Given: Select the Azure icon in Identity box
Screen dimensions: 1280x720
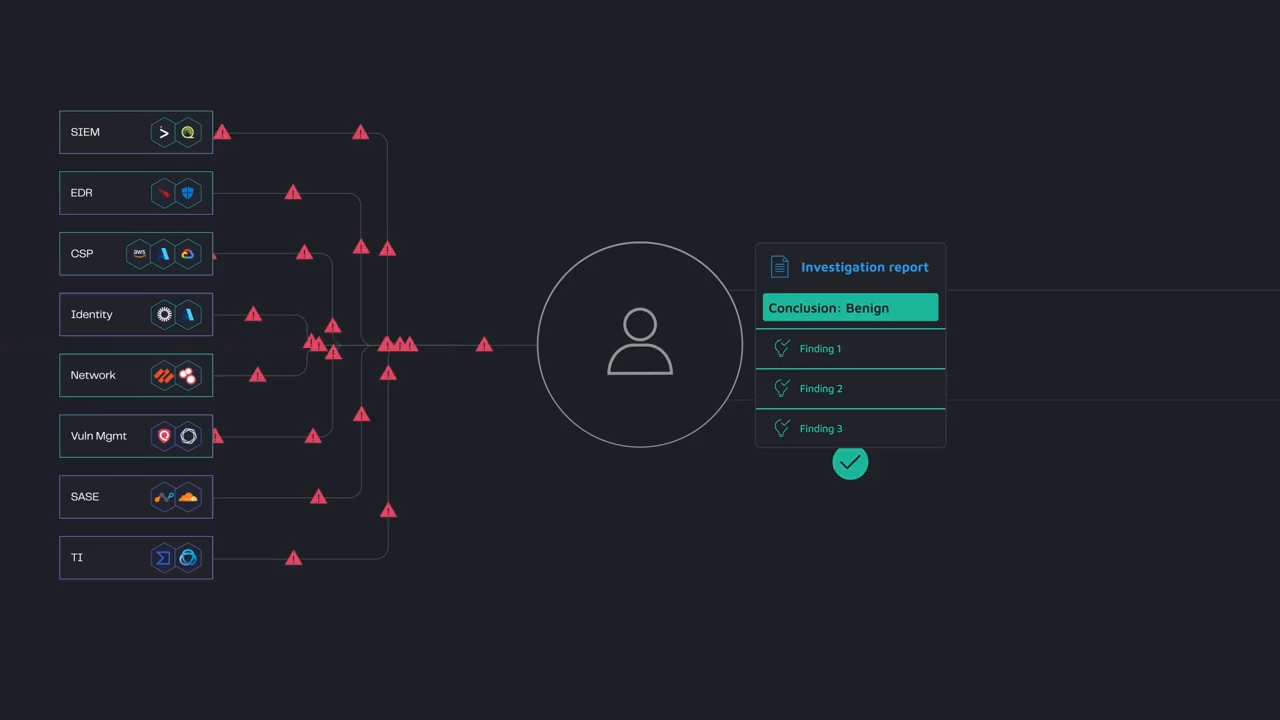Looking at the screenshot, I should 188,315.
